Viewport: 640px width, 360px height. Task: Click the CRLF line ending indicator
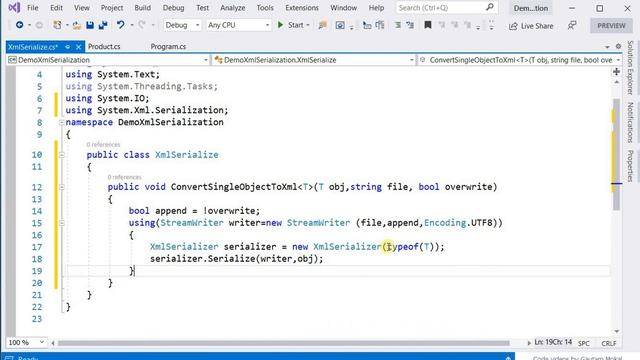[x=609, y=343]
